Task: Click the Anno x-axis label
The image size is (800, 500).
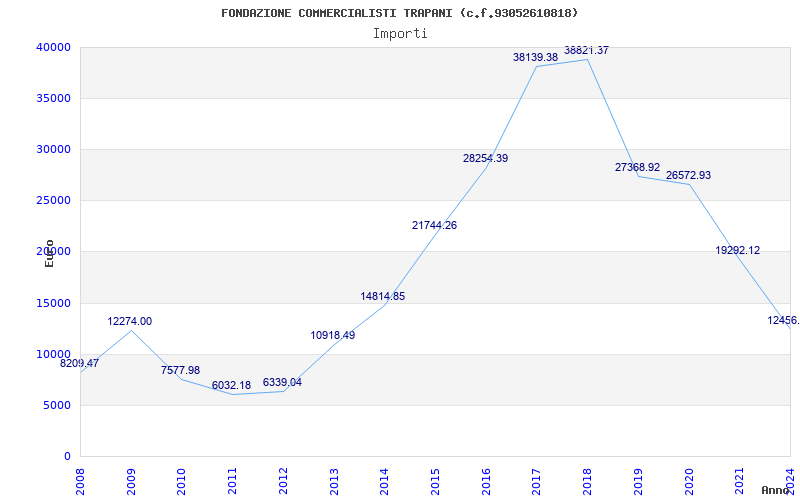Action: pos(776,490)
